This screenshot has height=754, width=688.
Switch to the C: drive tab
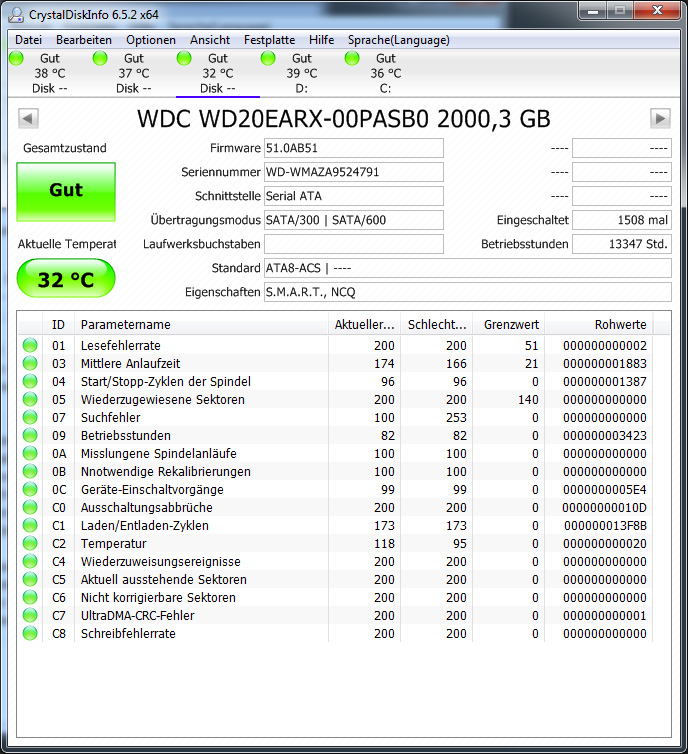click(x=386, y=73)
